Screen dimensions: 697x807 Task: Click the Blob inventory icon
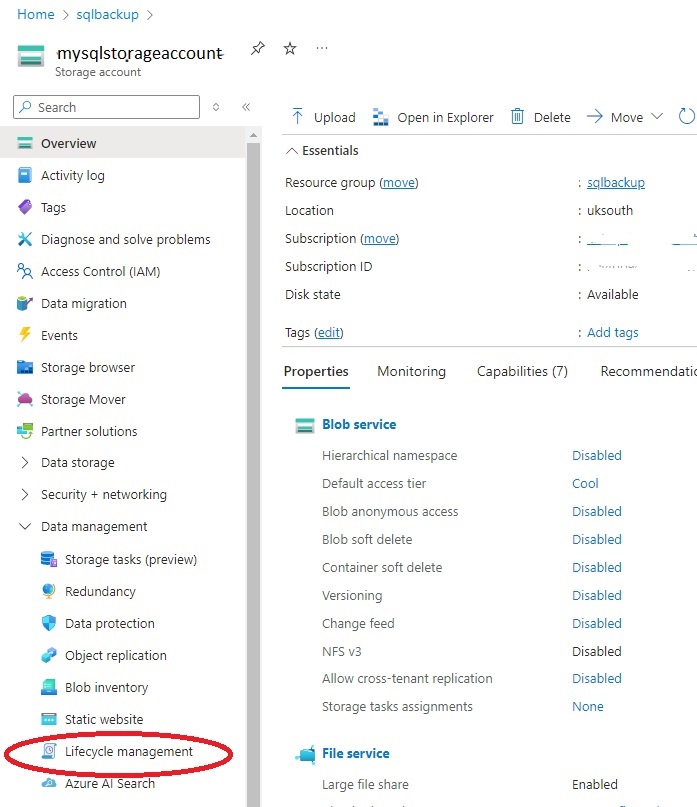(49, 687)
